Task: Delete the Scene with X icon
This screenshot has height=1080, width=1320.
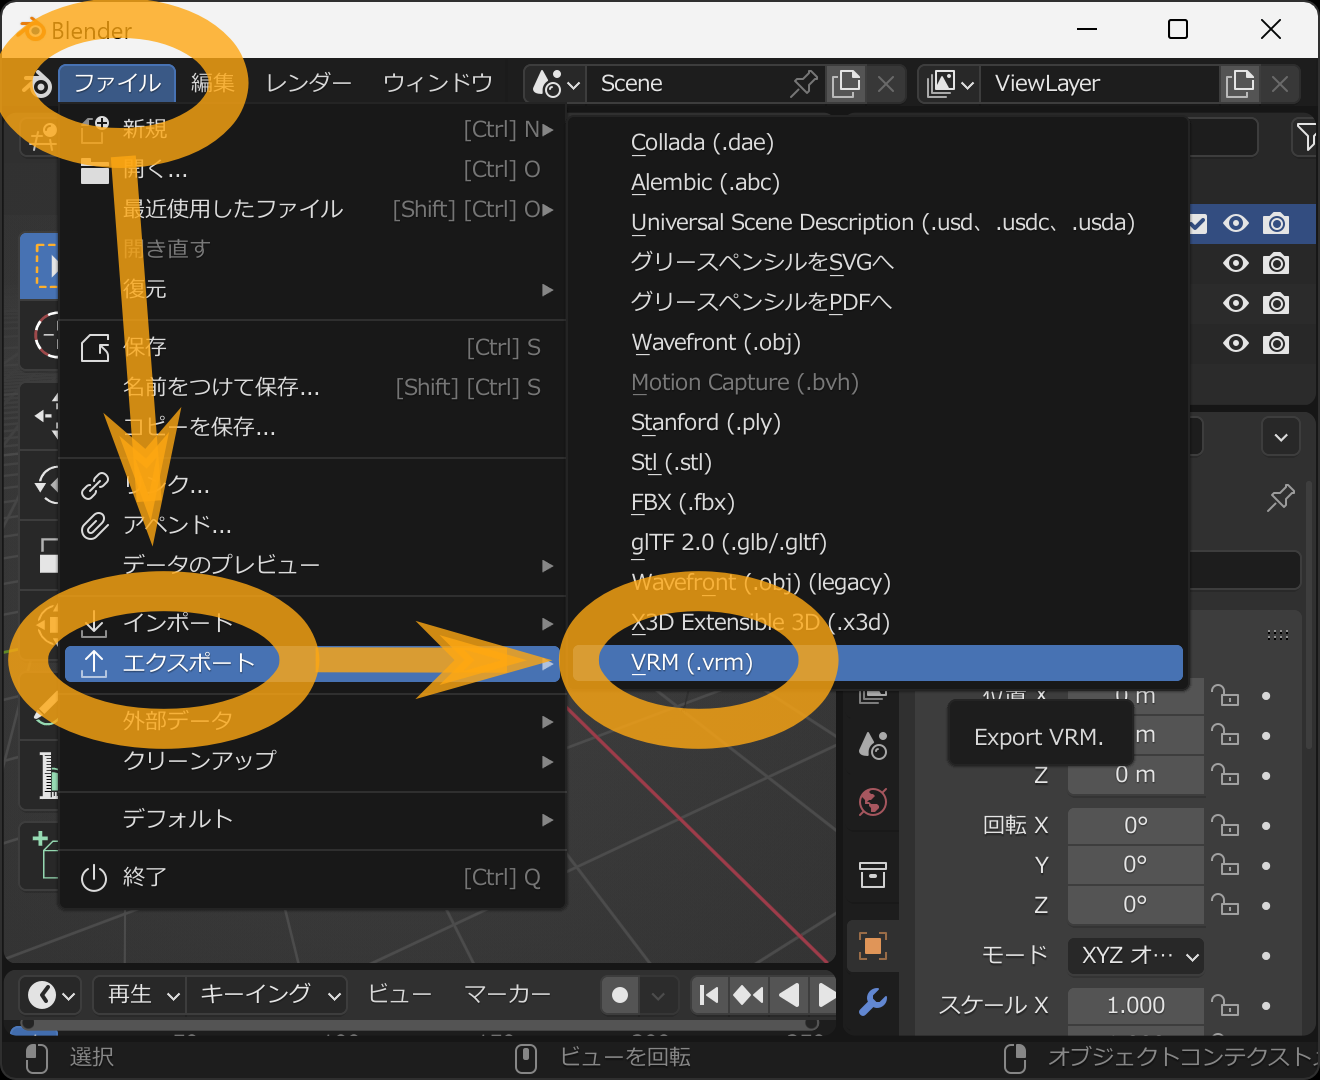Action: pyautogui.click(x=886, y=84)
